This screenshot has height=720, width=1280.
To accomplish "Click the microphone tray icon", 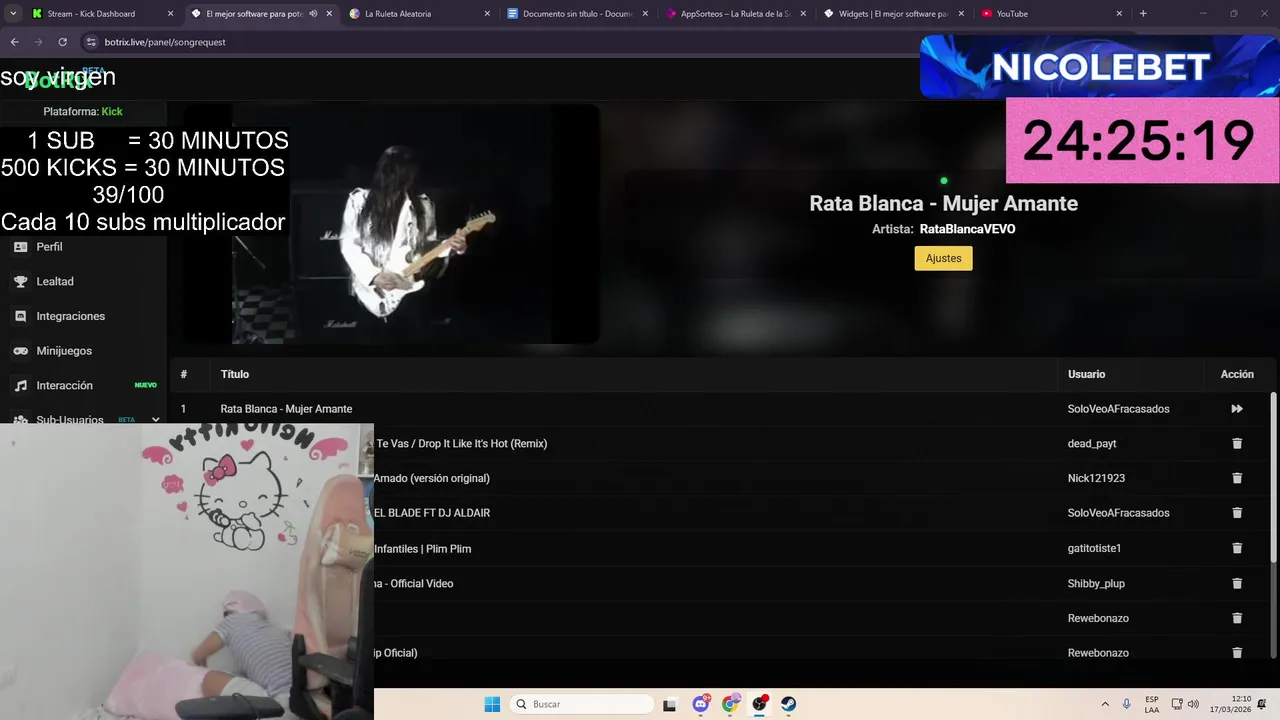I will pyautogui.click(x=1127, y=704).
